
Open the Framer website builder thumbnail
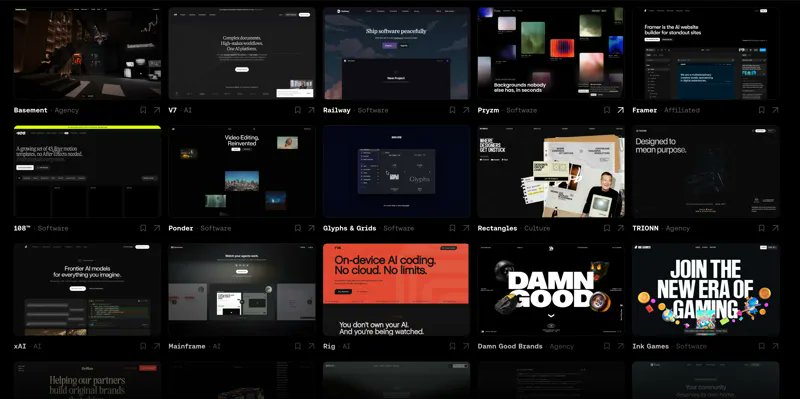706,53
